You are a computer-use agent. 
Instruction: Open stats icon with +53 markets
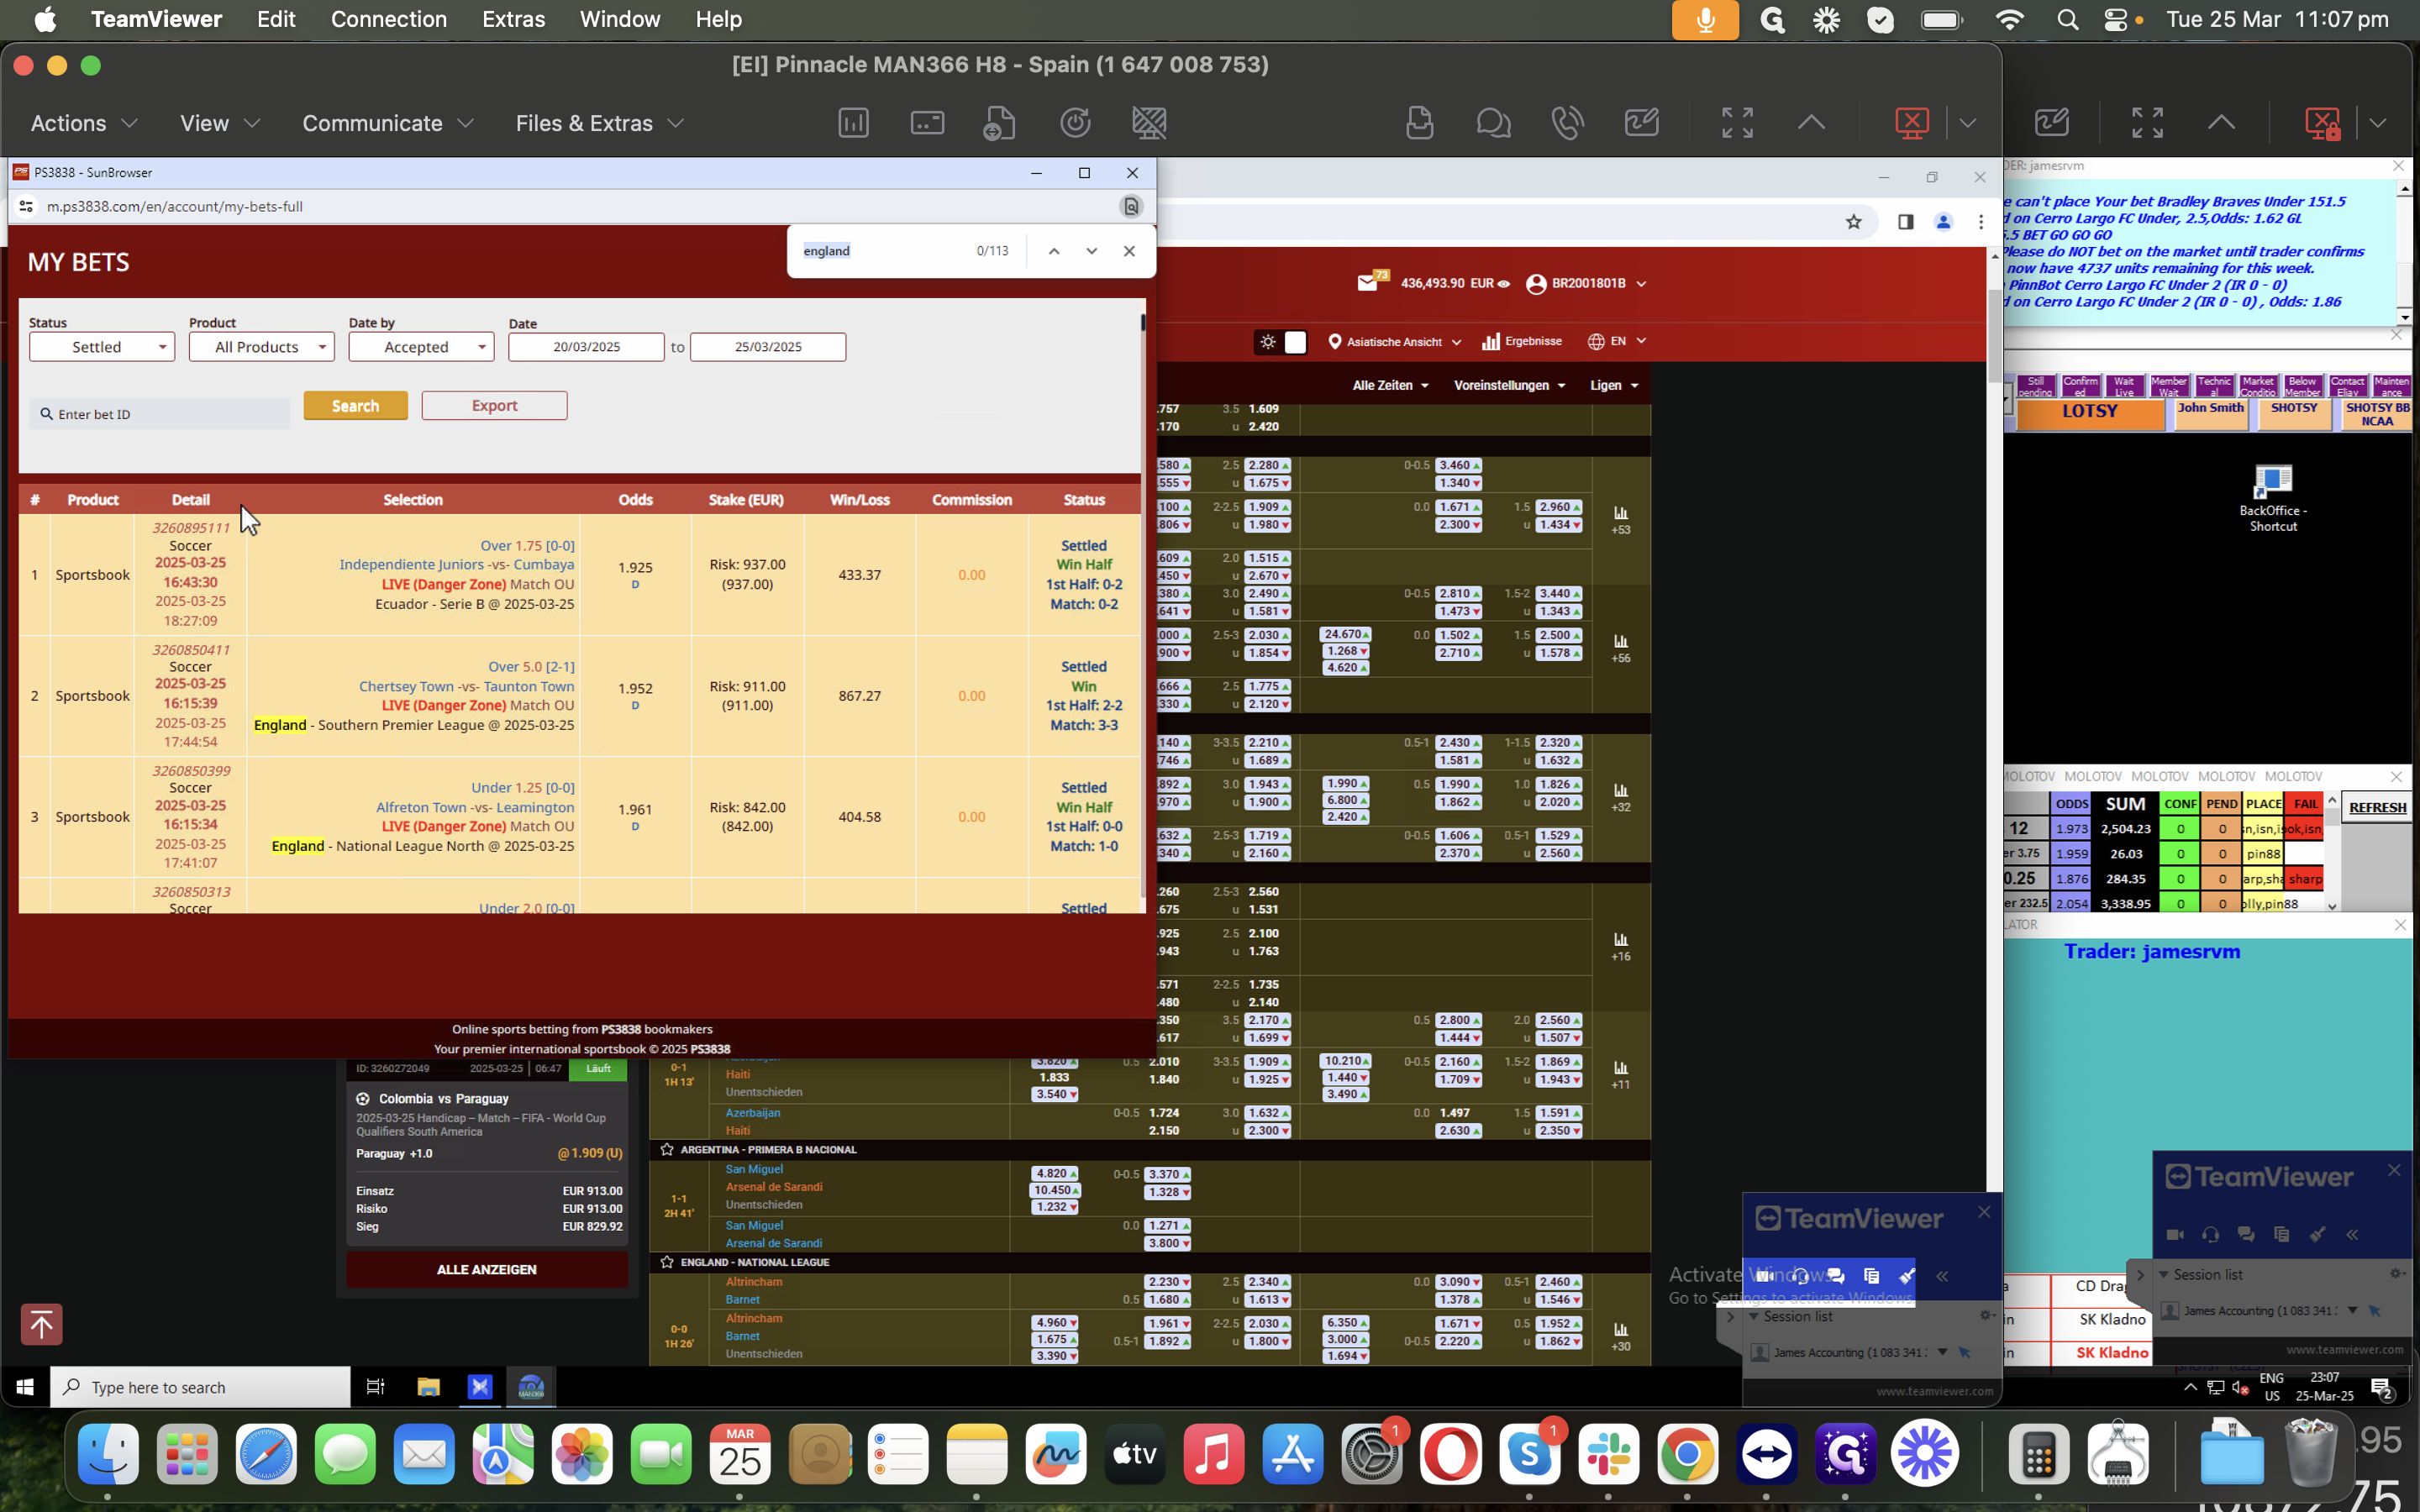(x=1621, y=520)
